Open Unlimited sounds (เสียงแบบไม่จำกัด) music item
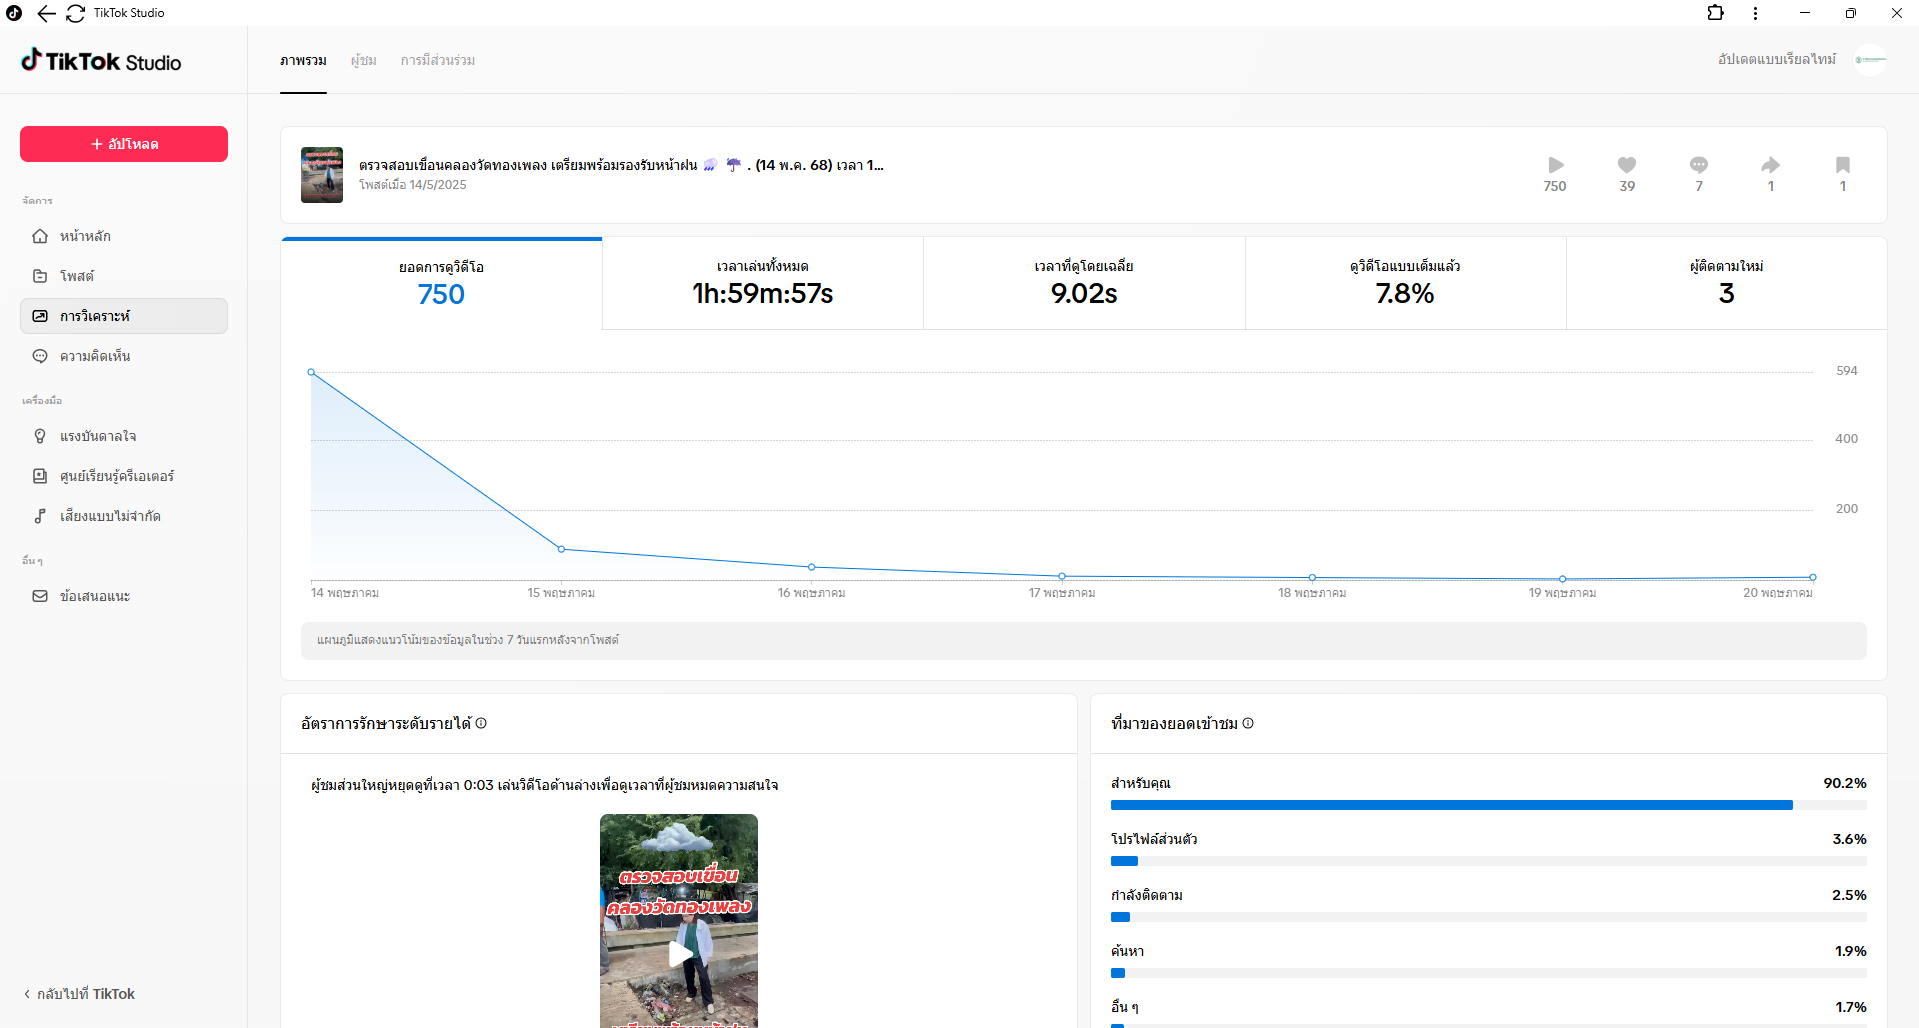Viewport: 1919px width, 1028px height. (x=124, y=516)
